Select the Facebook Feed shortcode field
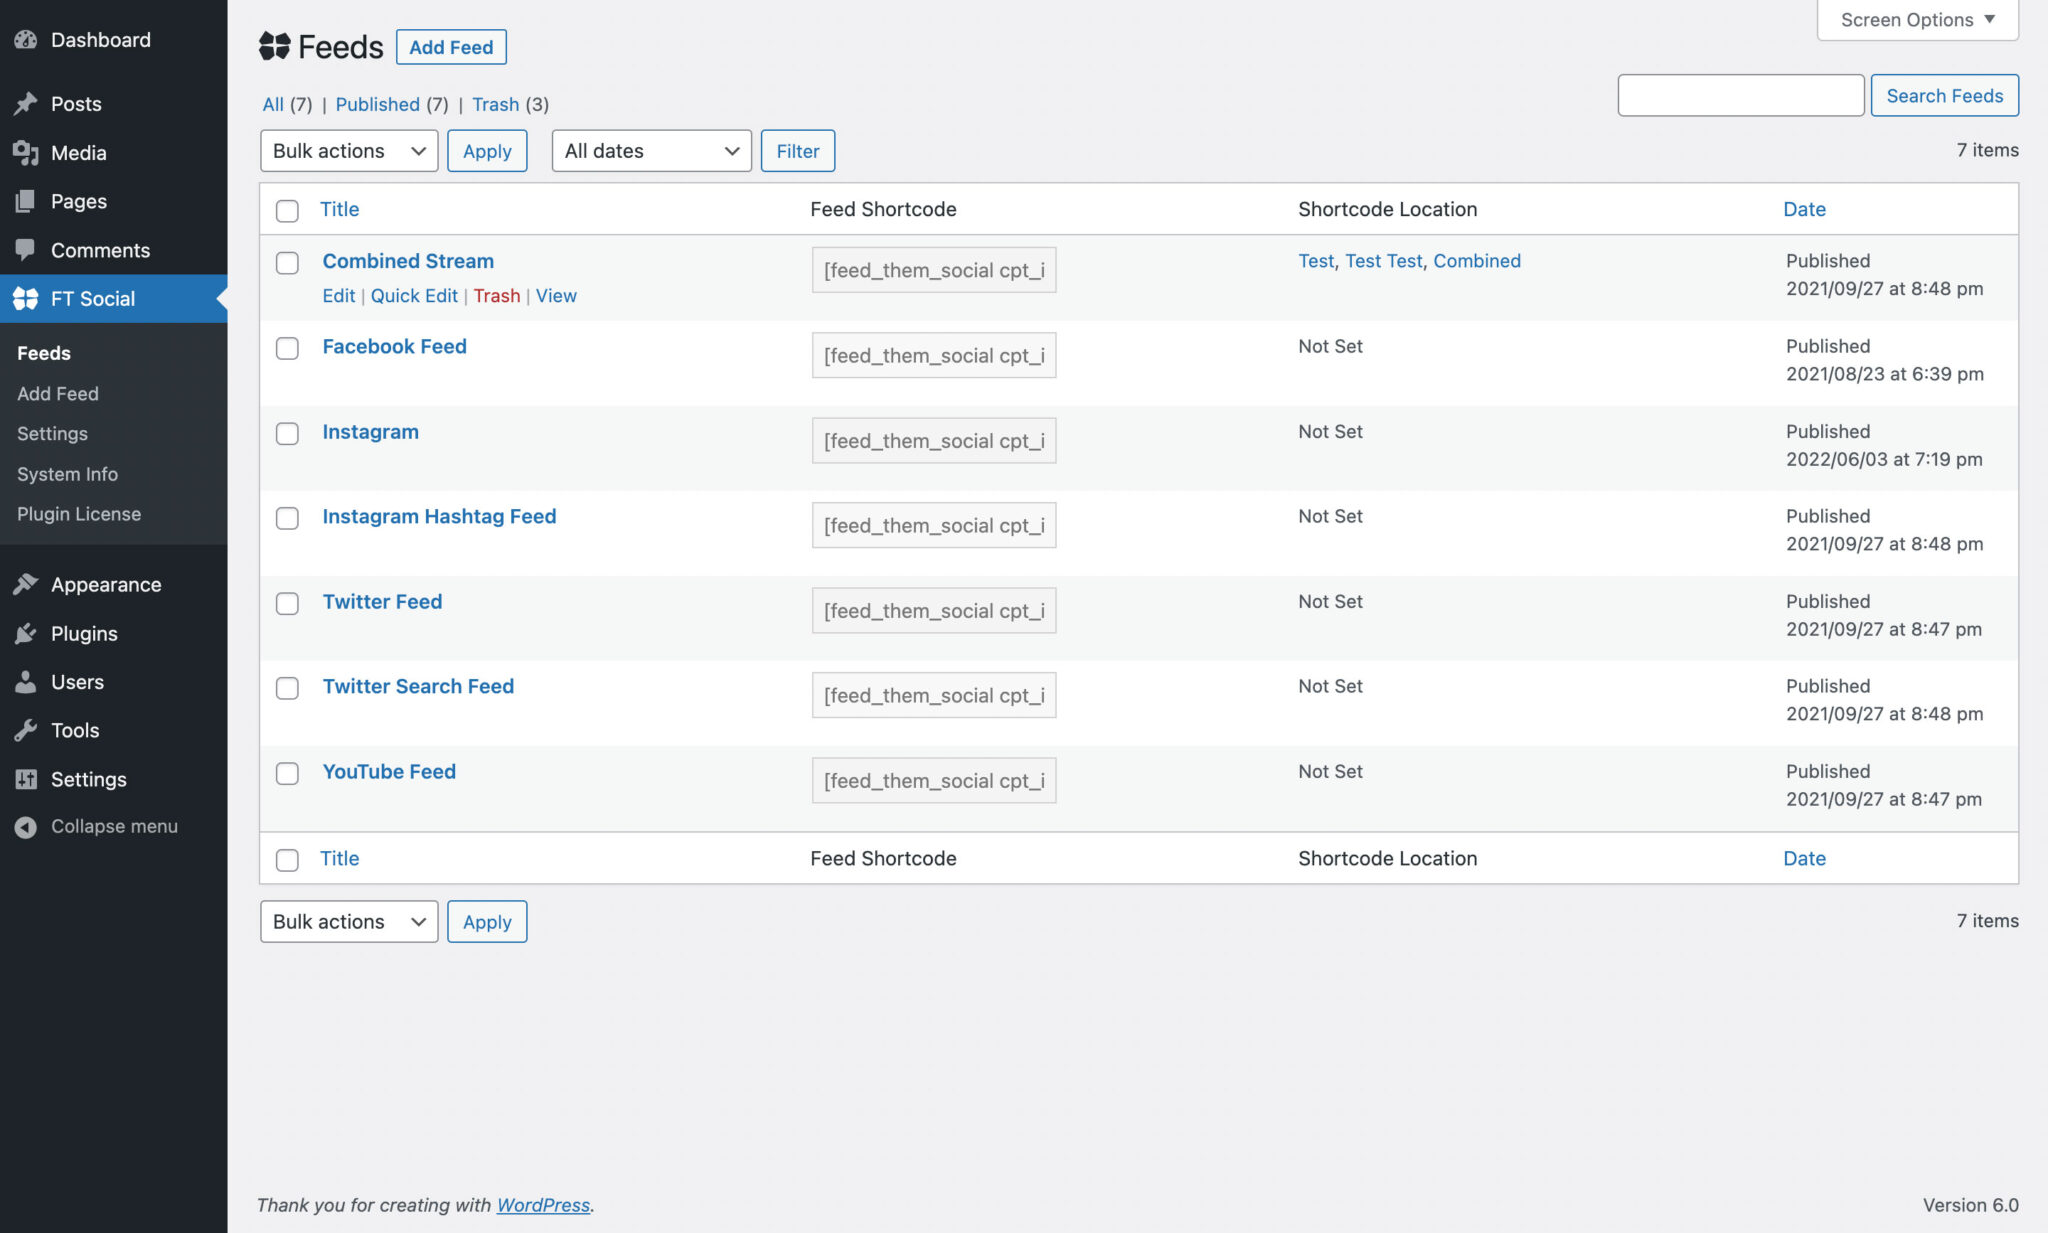The height and width of the screenshot is (1233, 2048). (x=934, y=355)
